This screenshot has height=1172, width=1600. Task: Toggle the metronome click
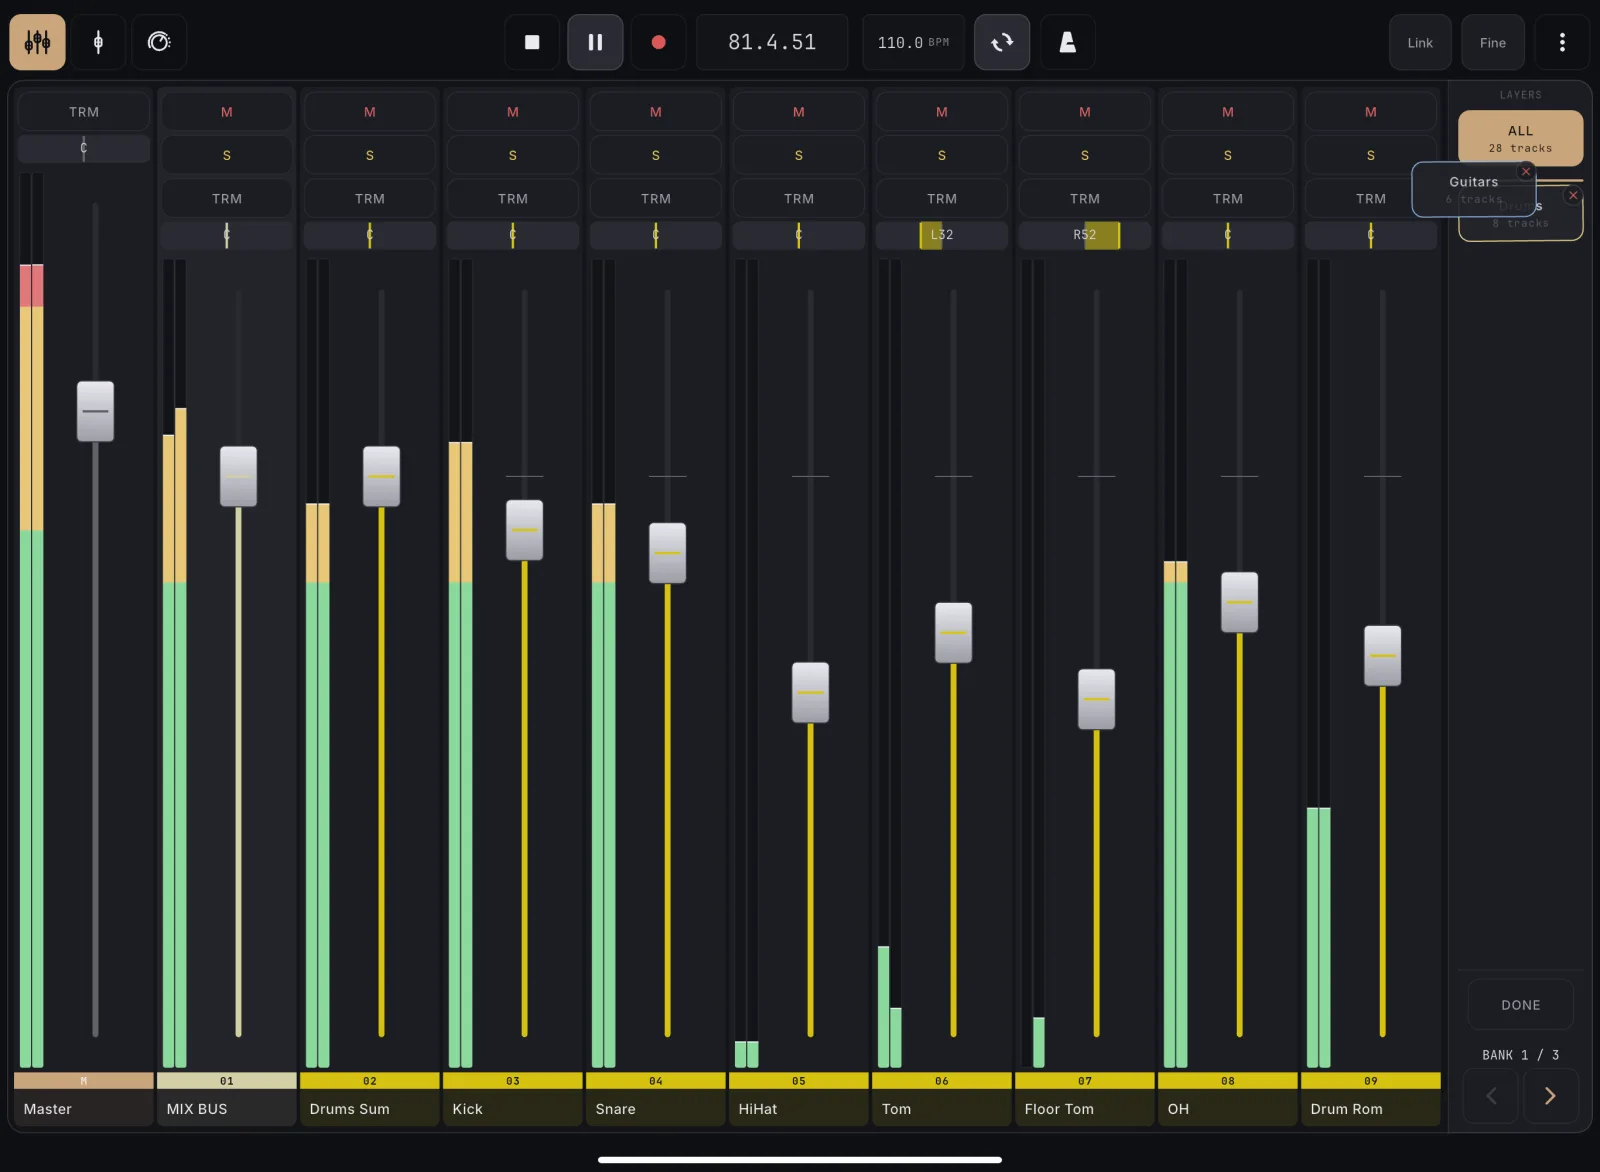coord(1067,42)
